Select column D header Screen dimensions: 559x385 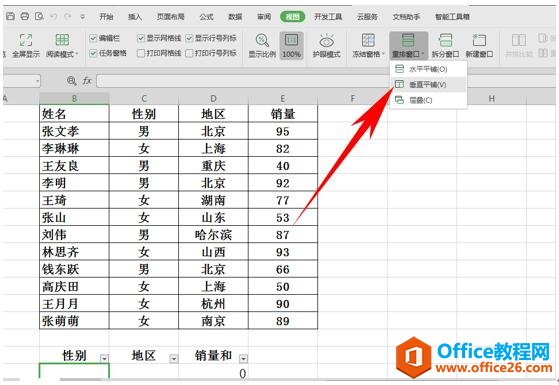pyautogui.click(x=213, y=98)
